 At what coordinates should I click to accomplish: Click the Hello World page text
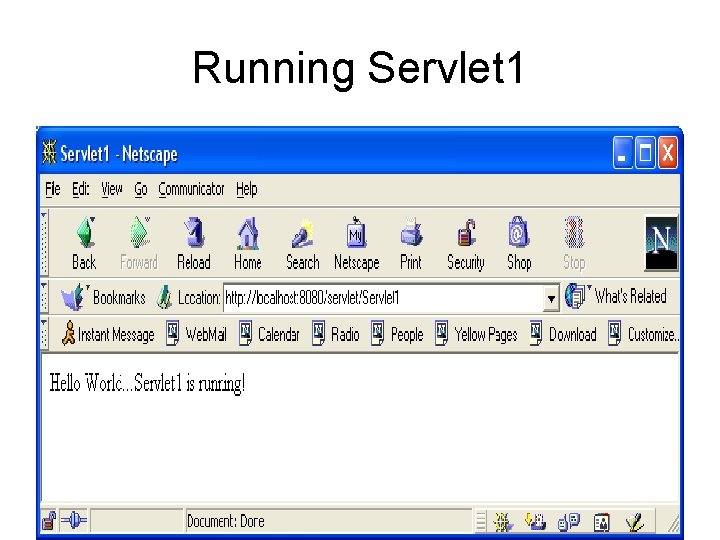pyautogui.click(x=147, y=382)
